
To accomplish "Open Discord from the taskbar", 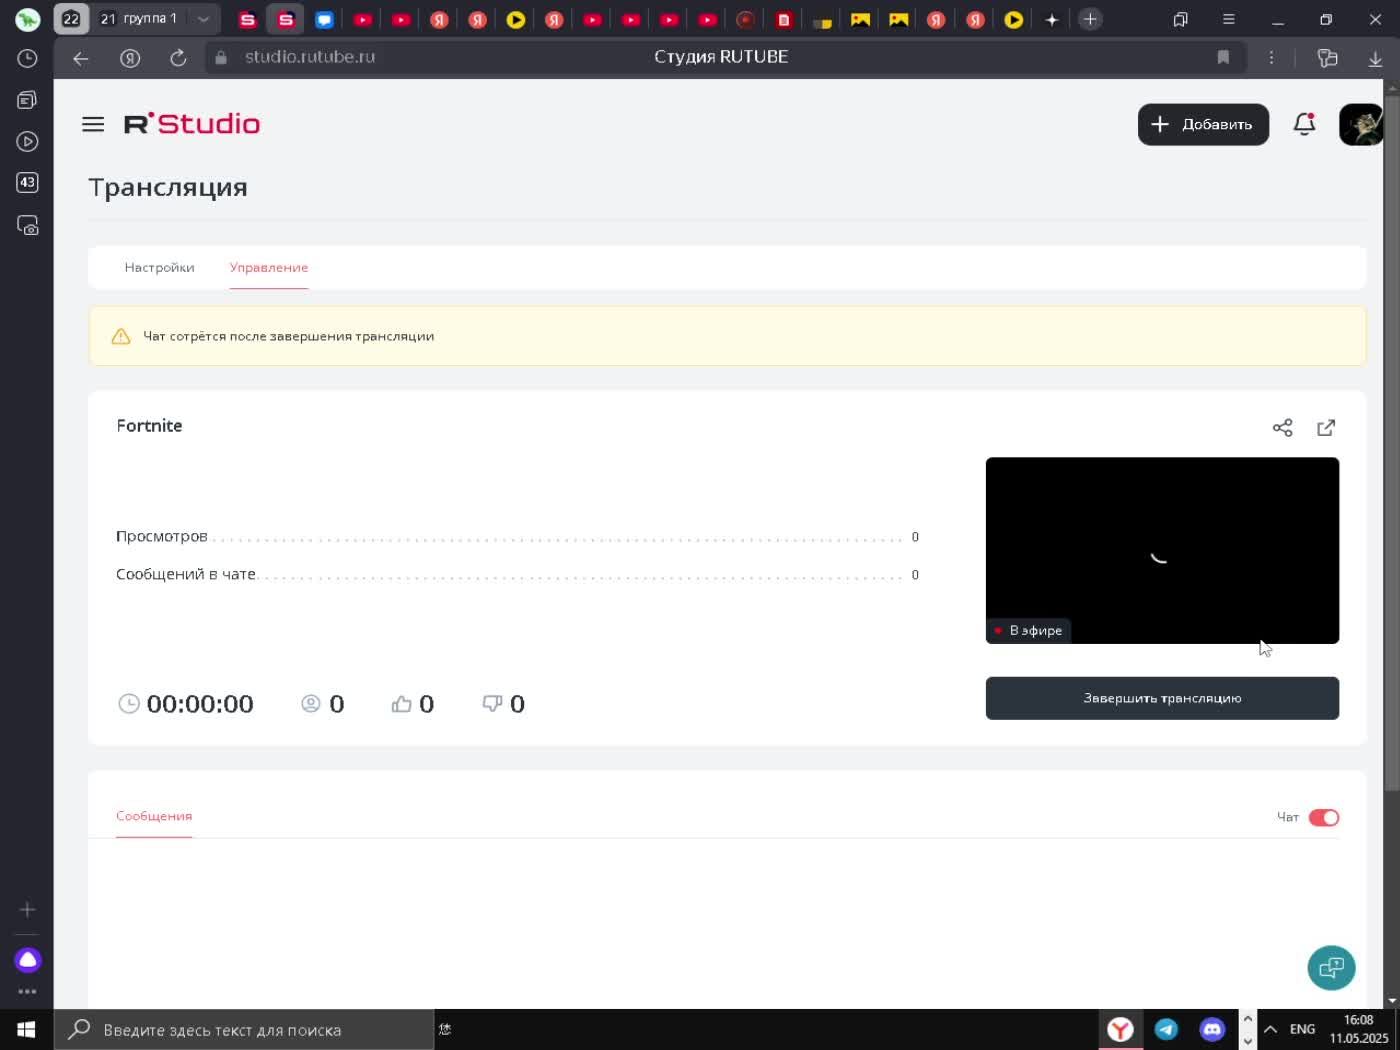I will tap(1212, 1029).
